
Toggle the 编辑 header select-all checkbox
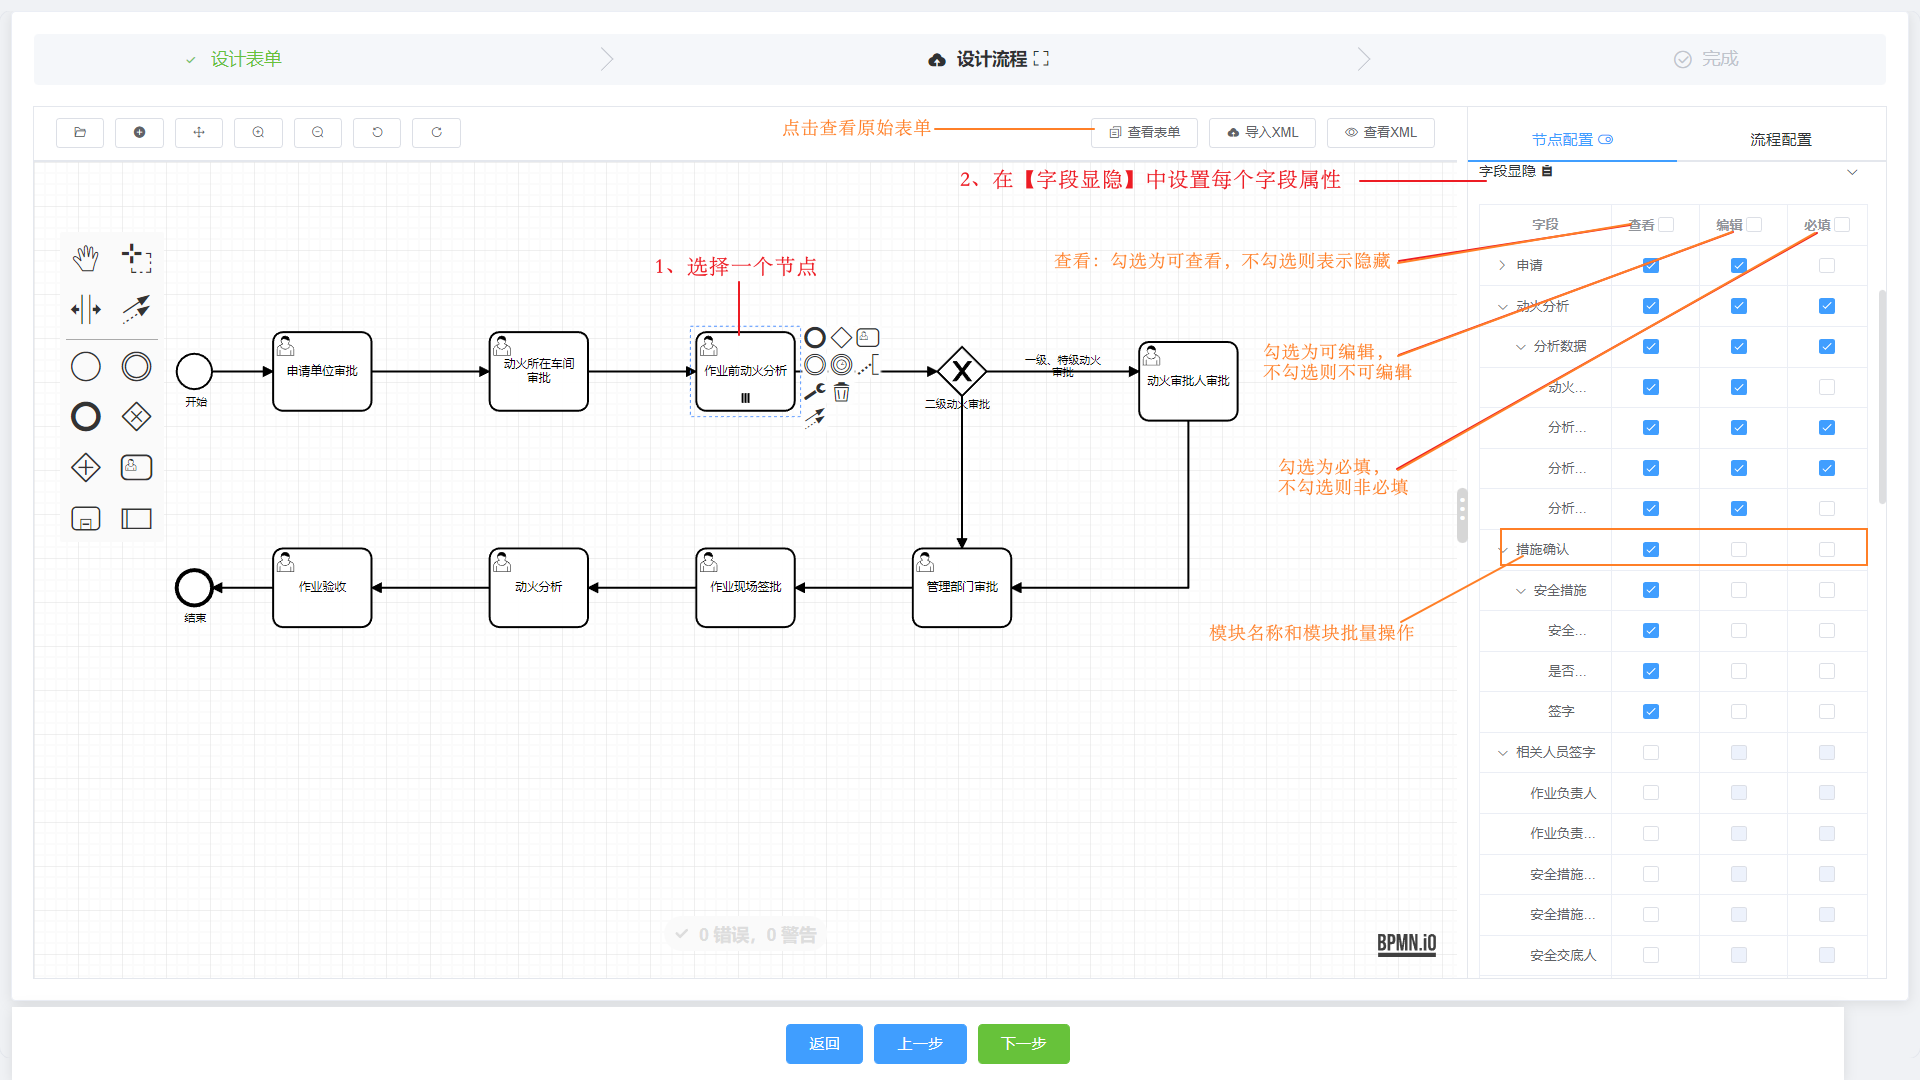click(1754, 225)
